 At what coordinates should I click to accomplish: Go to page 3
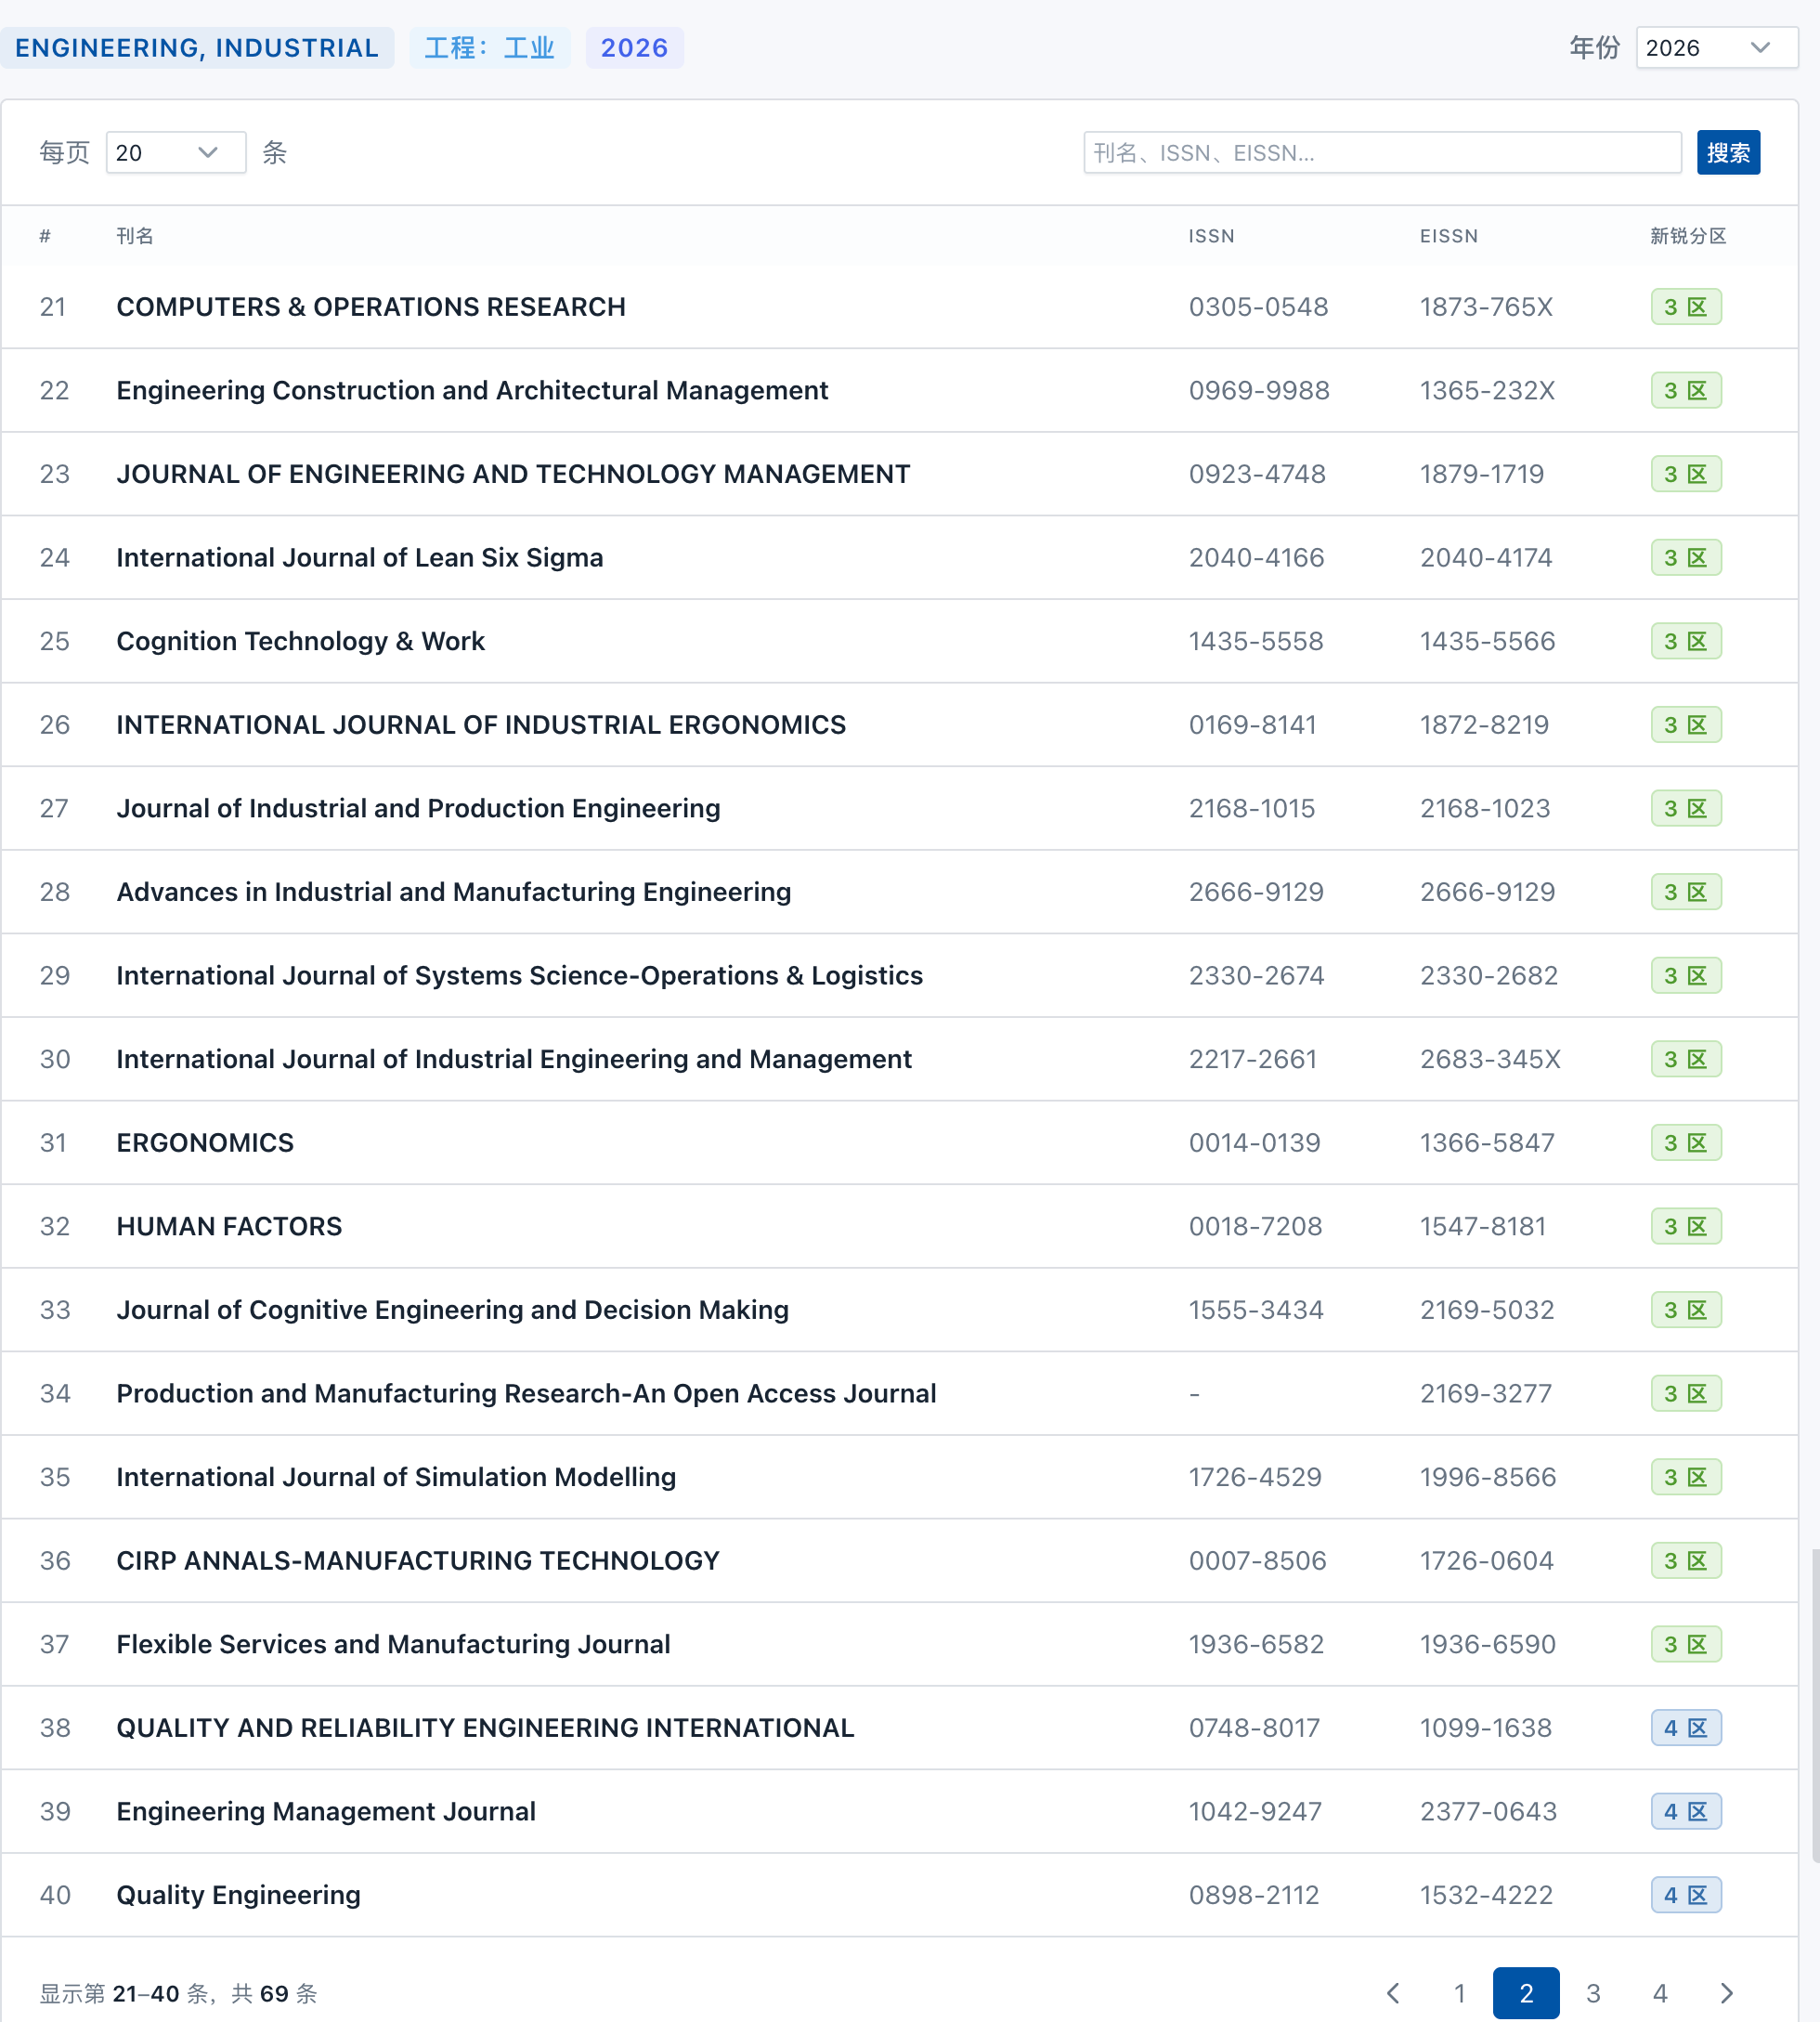pyautogui.click(x=1593, y=1993)
